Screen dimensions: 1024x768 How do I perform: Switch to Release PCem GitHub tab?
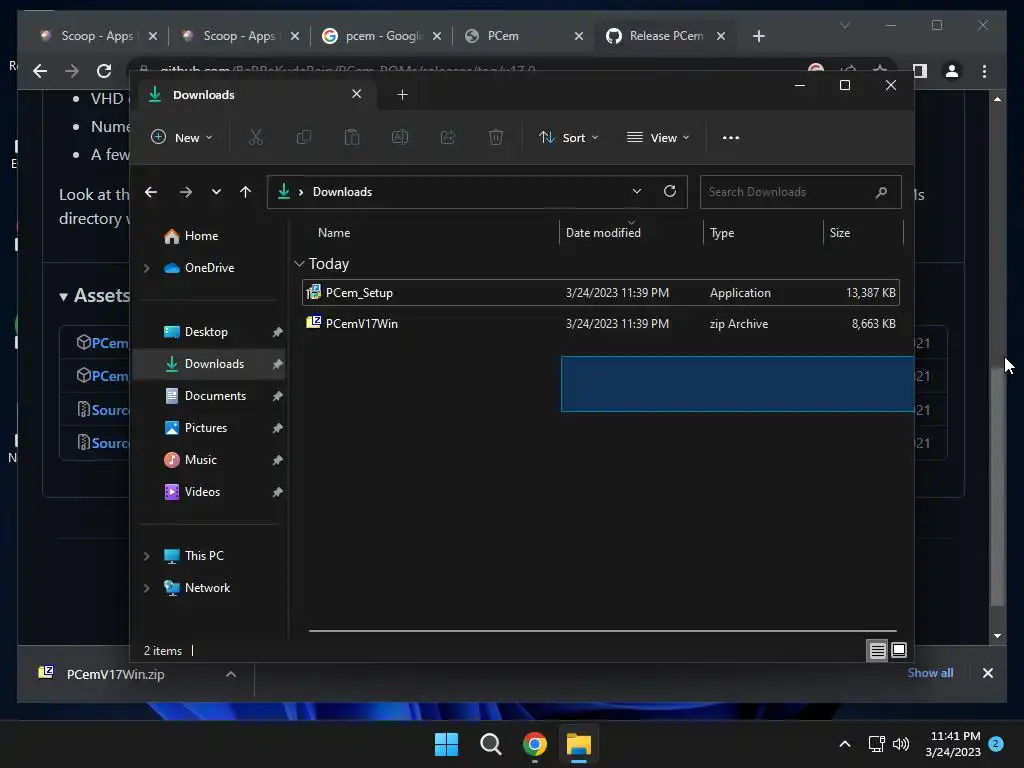click(x=665, y=36)
